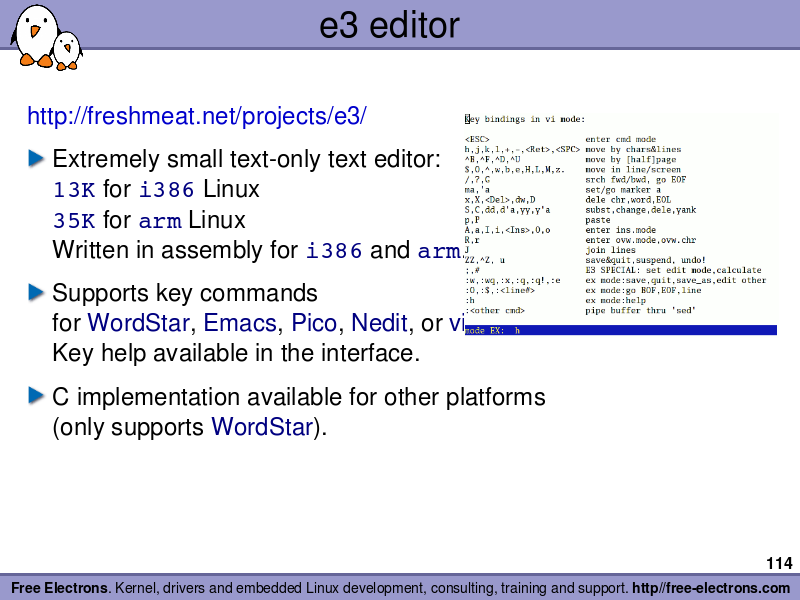Click 'Emacs' in the key commands list
Screen dimensions: 800x600
[x=240, y=323]
